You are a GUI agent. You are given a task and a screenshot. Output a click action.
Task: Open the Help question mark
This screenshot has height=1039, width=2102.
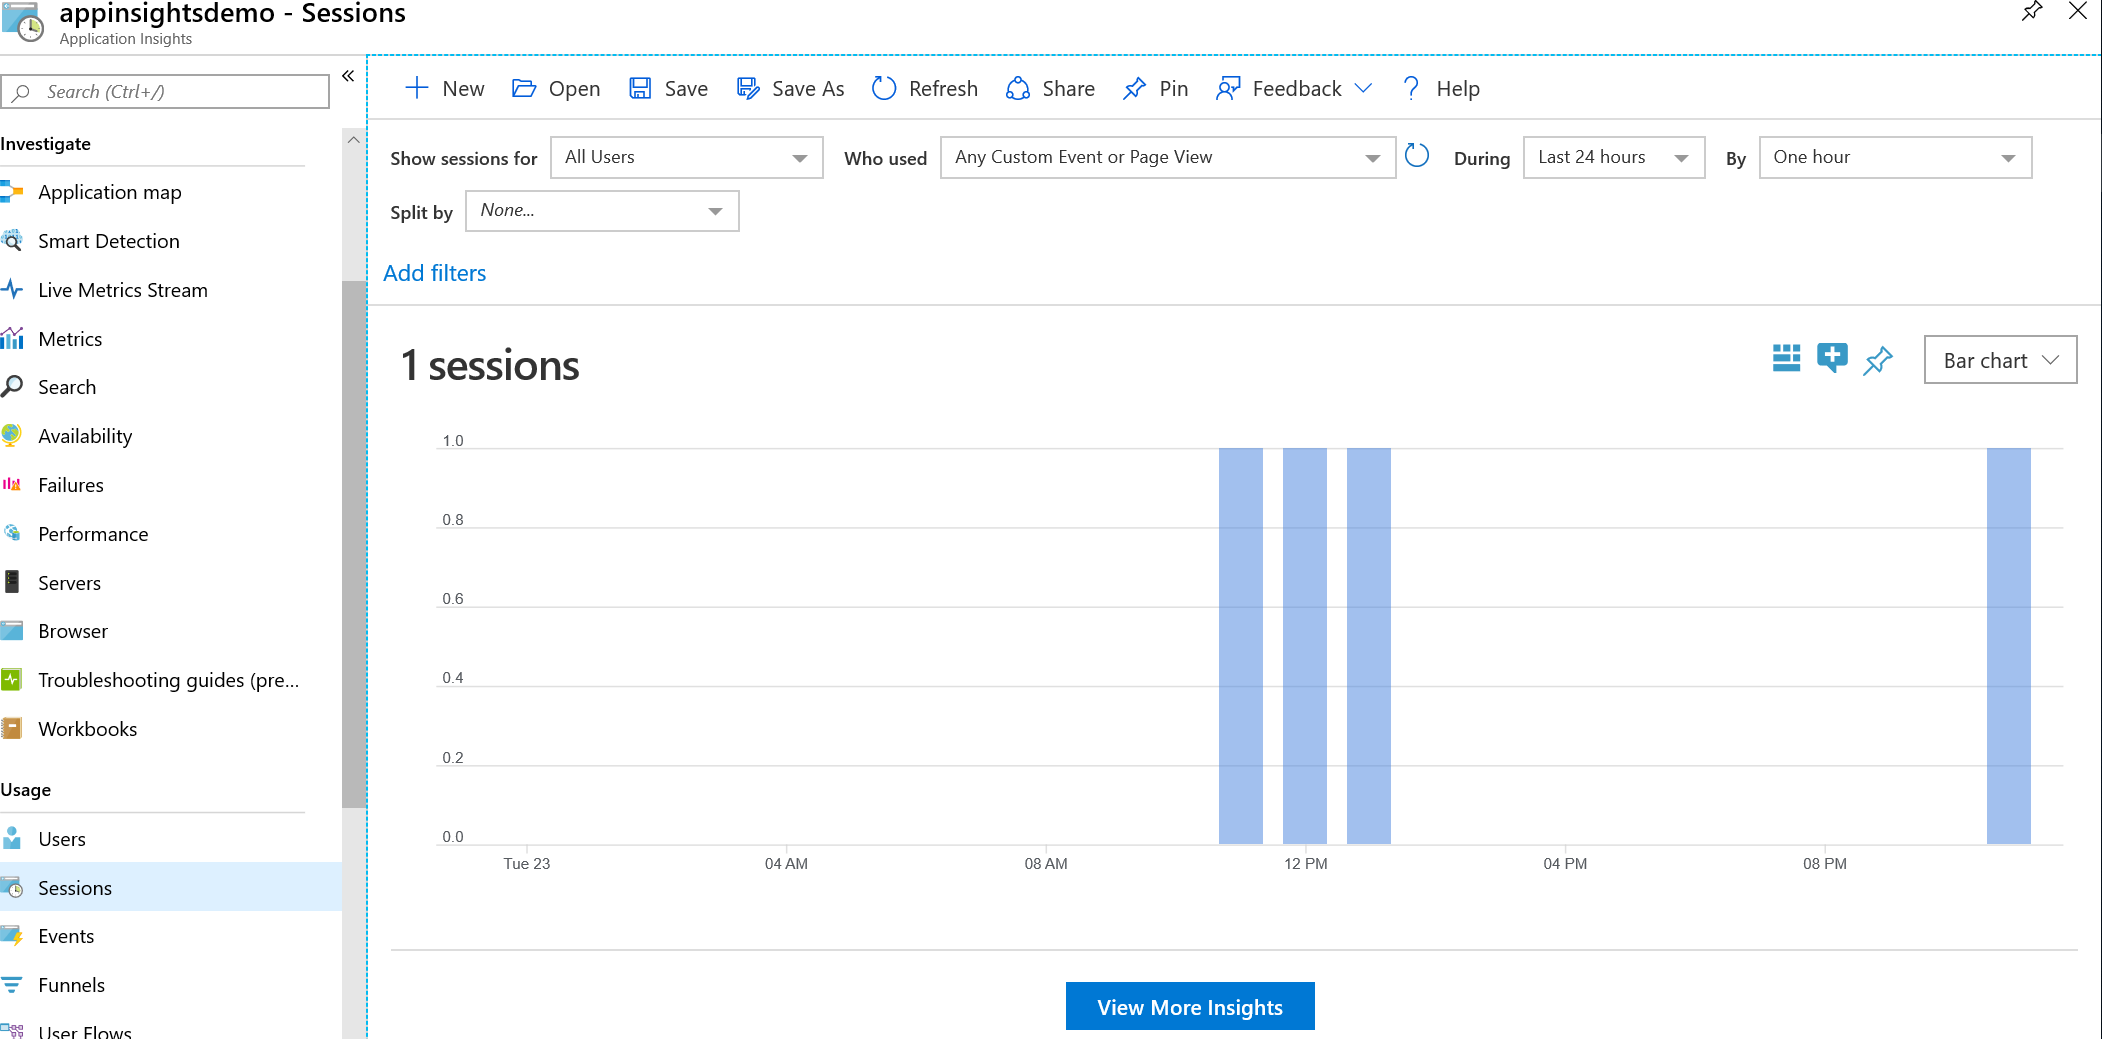[1410, 88]
